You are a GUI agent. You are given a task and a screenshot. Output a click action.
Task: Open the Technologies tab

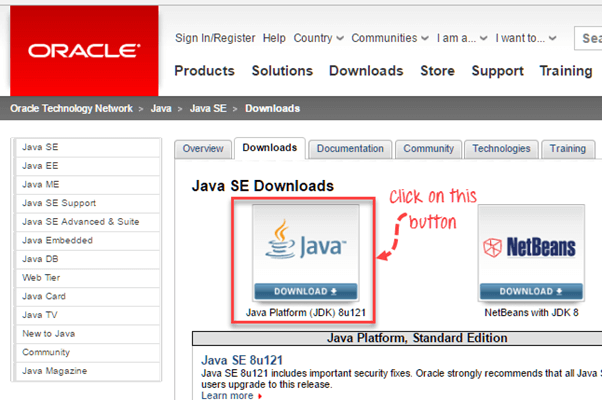pyautogui.click(x=501, y=148)
